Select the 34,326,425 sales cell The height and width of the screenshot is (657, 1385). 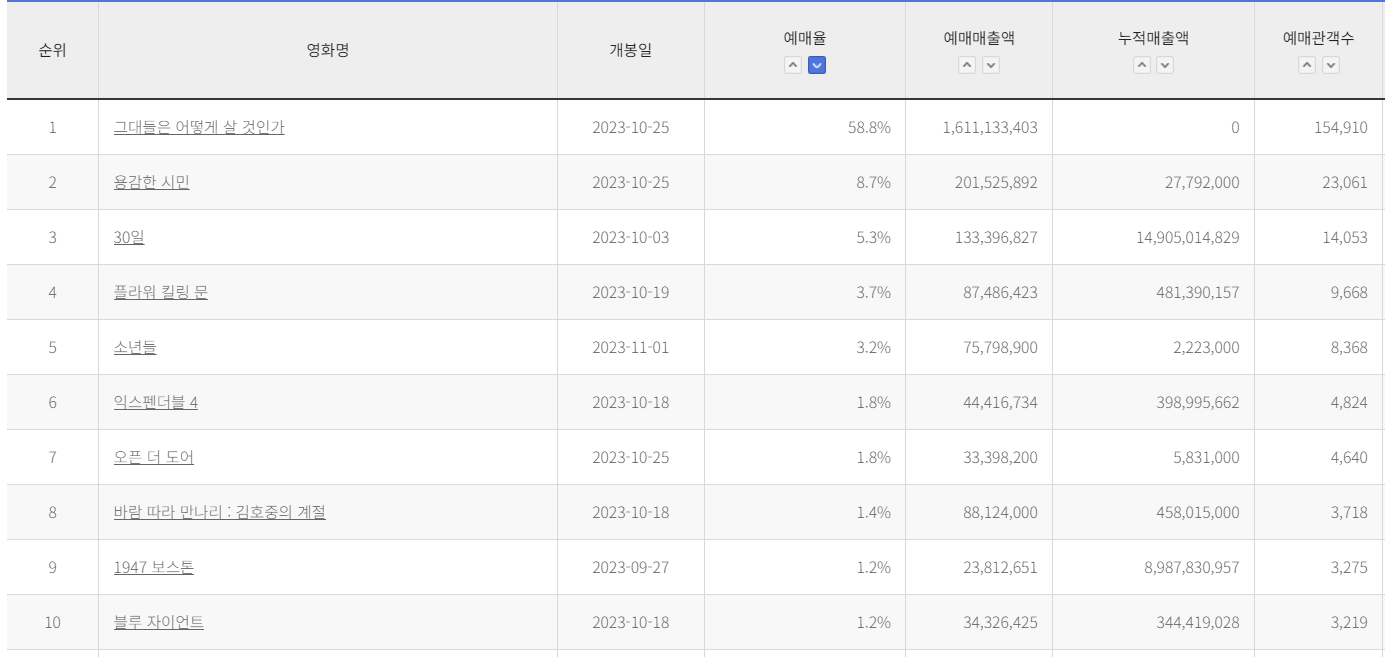point(979,622)
